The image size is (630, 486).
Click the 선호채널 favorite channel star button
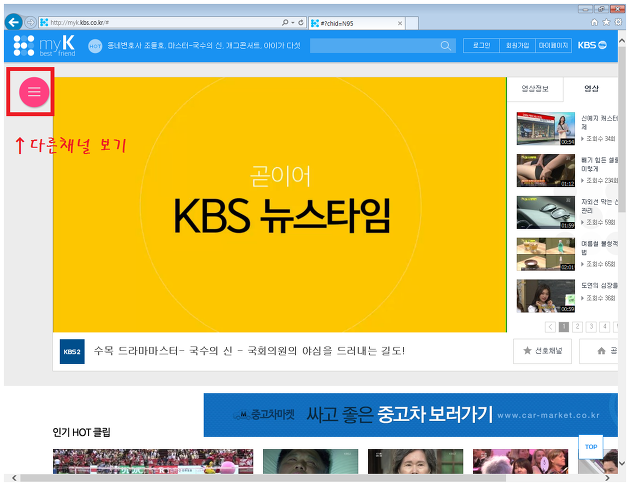(x=542, y=351)
